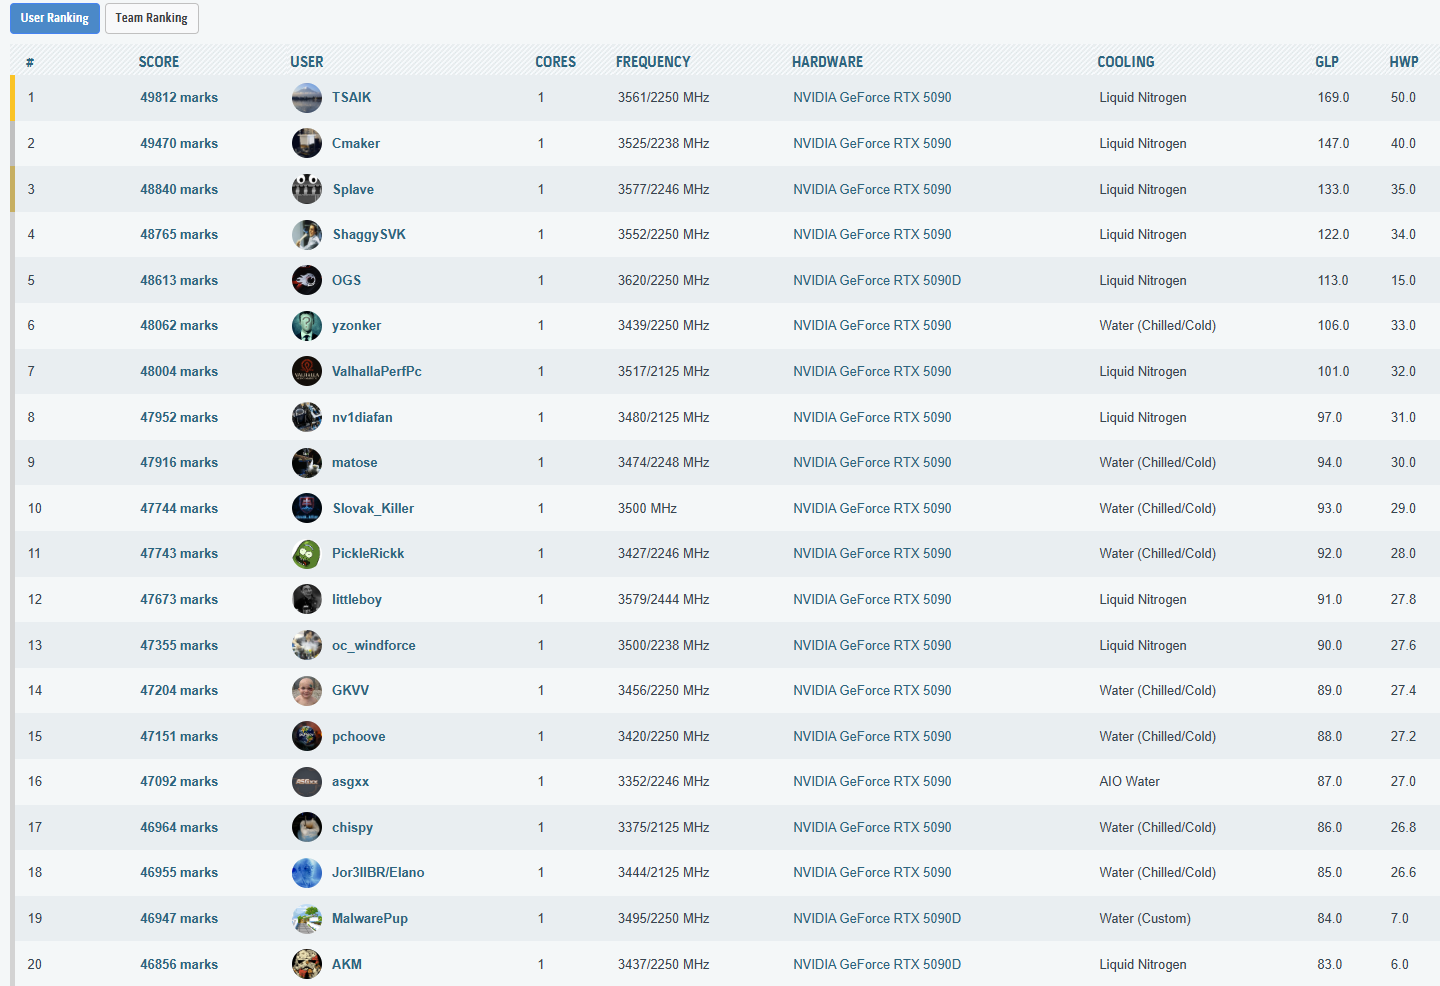Click the SCORE column header
The width and height of the screenshot is (1440, 986).
tap(159, 62)
